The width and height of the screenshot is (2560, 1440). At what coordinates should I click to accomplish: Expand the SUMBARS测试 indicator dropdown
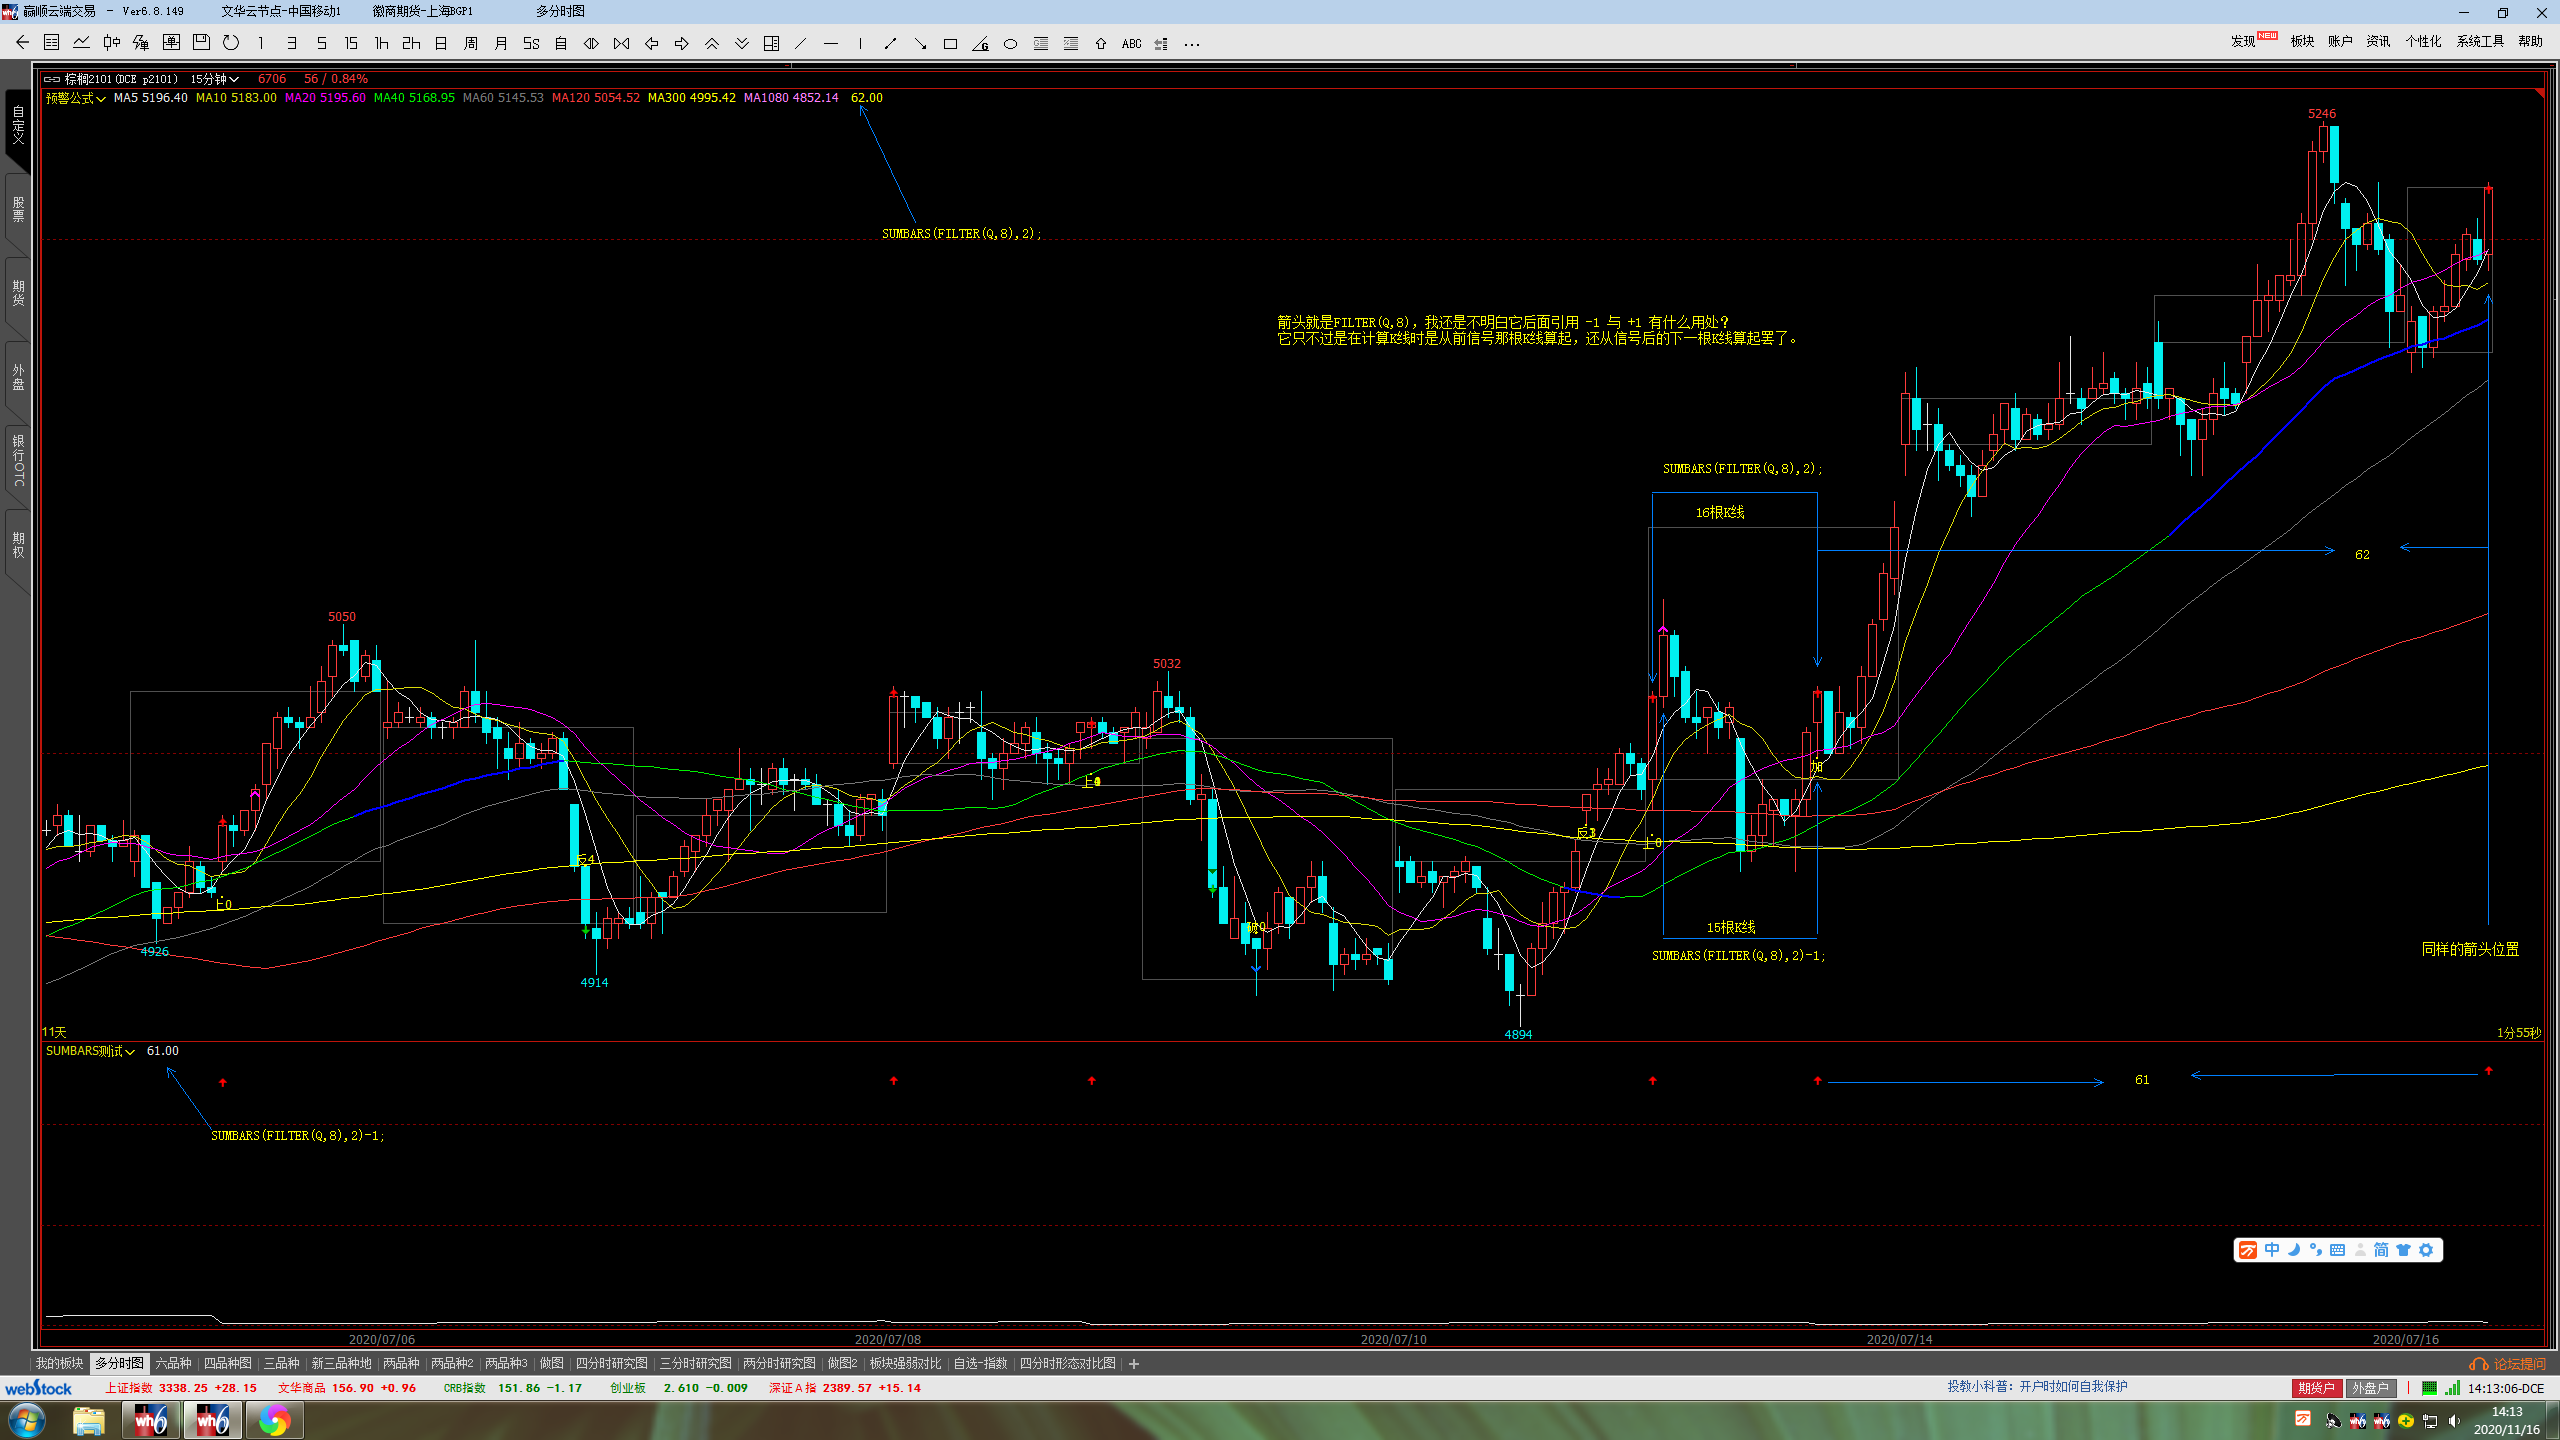(x=90, y=1051)
